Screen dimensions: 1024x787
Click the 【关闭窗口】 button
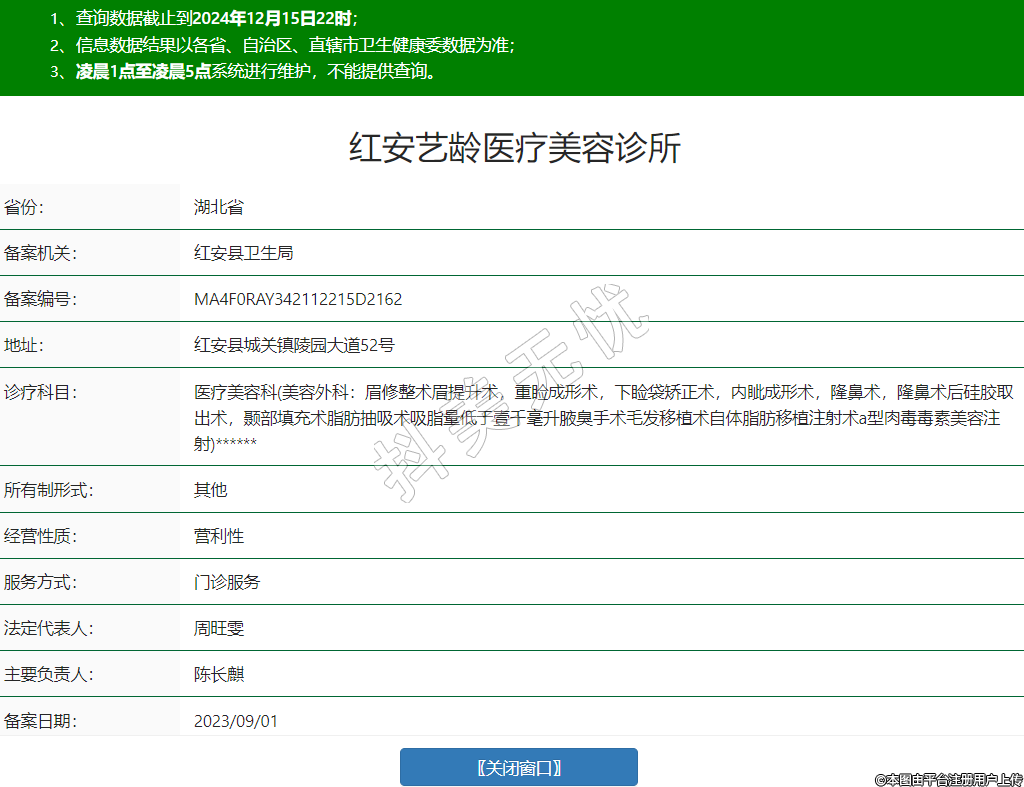tap(518, 767)
